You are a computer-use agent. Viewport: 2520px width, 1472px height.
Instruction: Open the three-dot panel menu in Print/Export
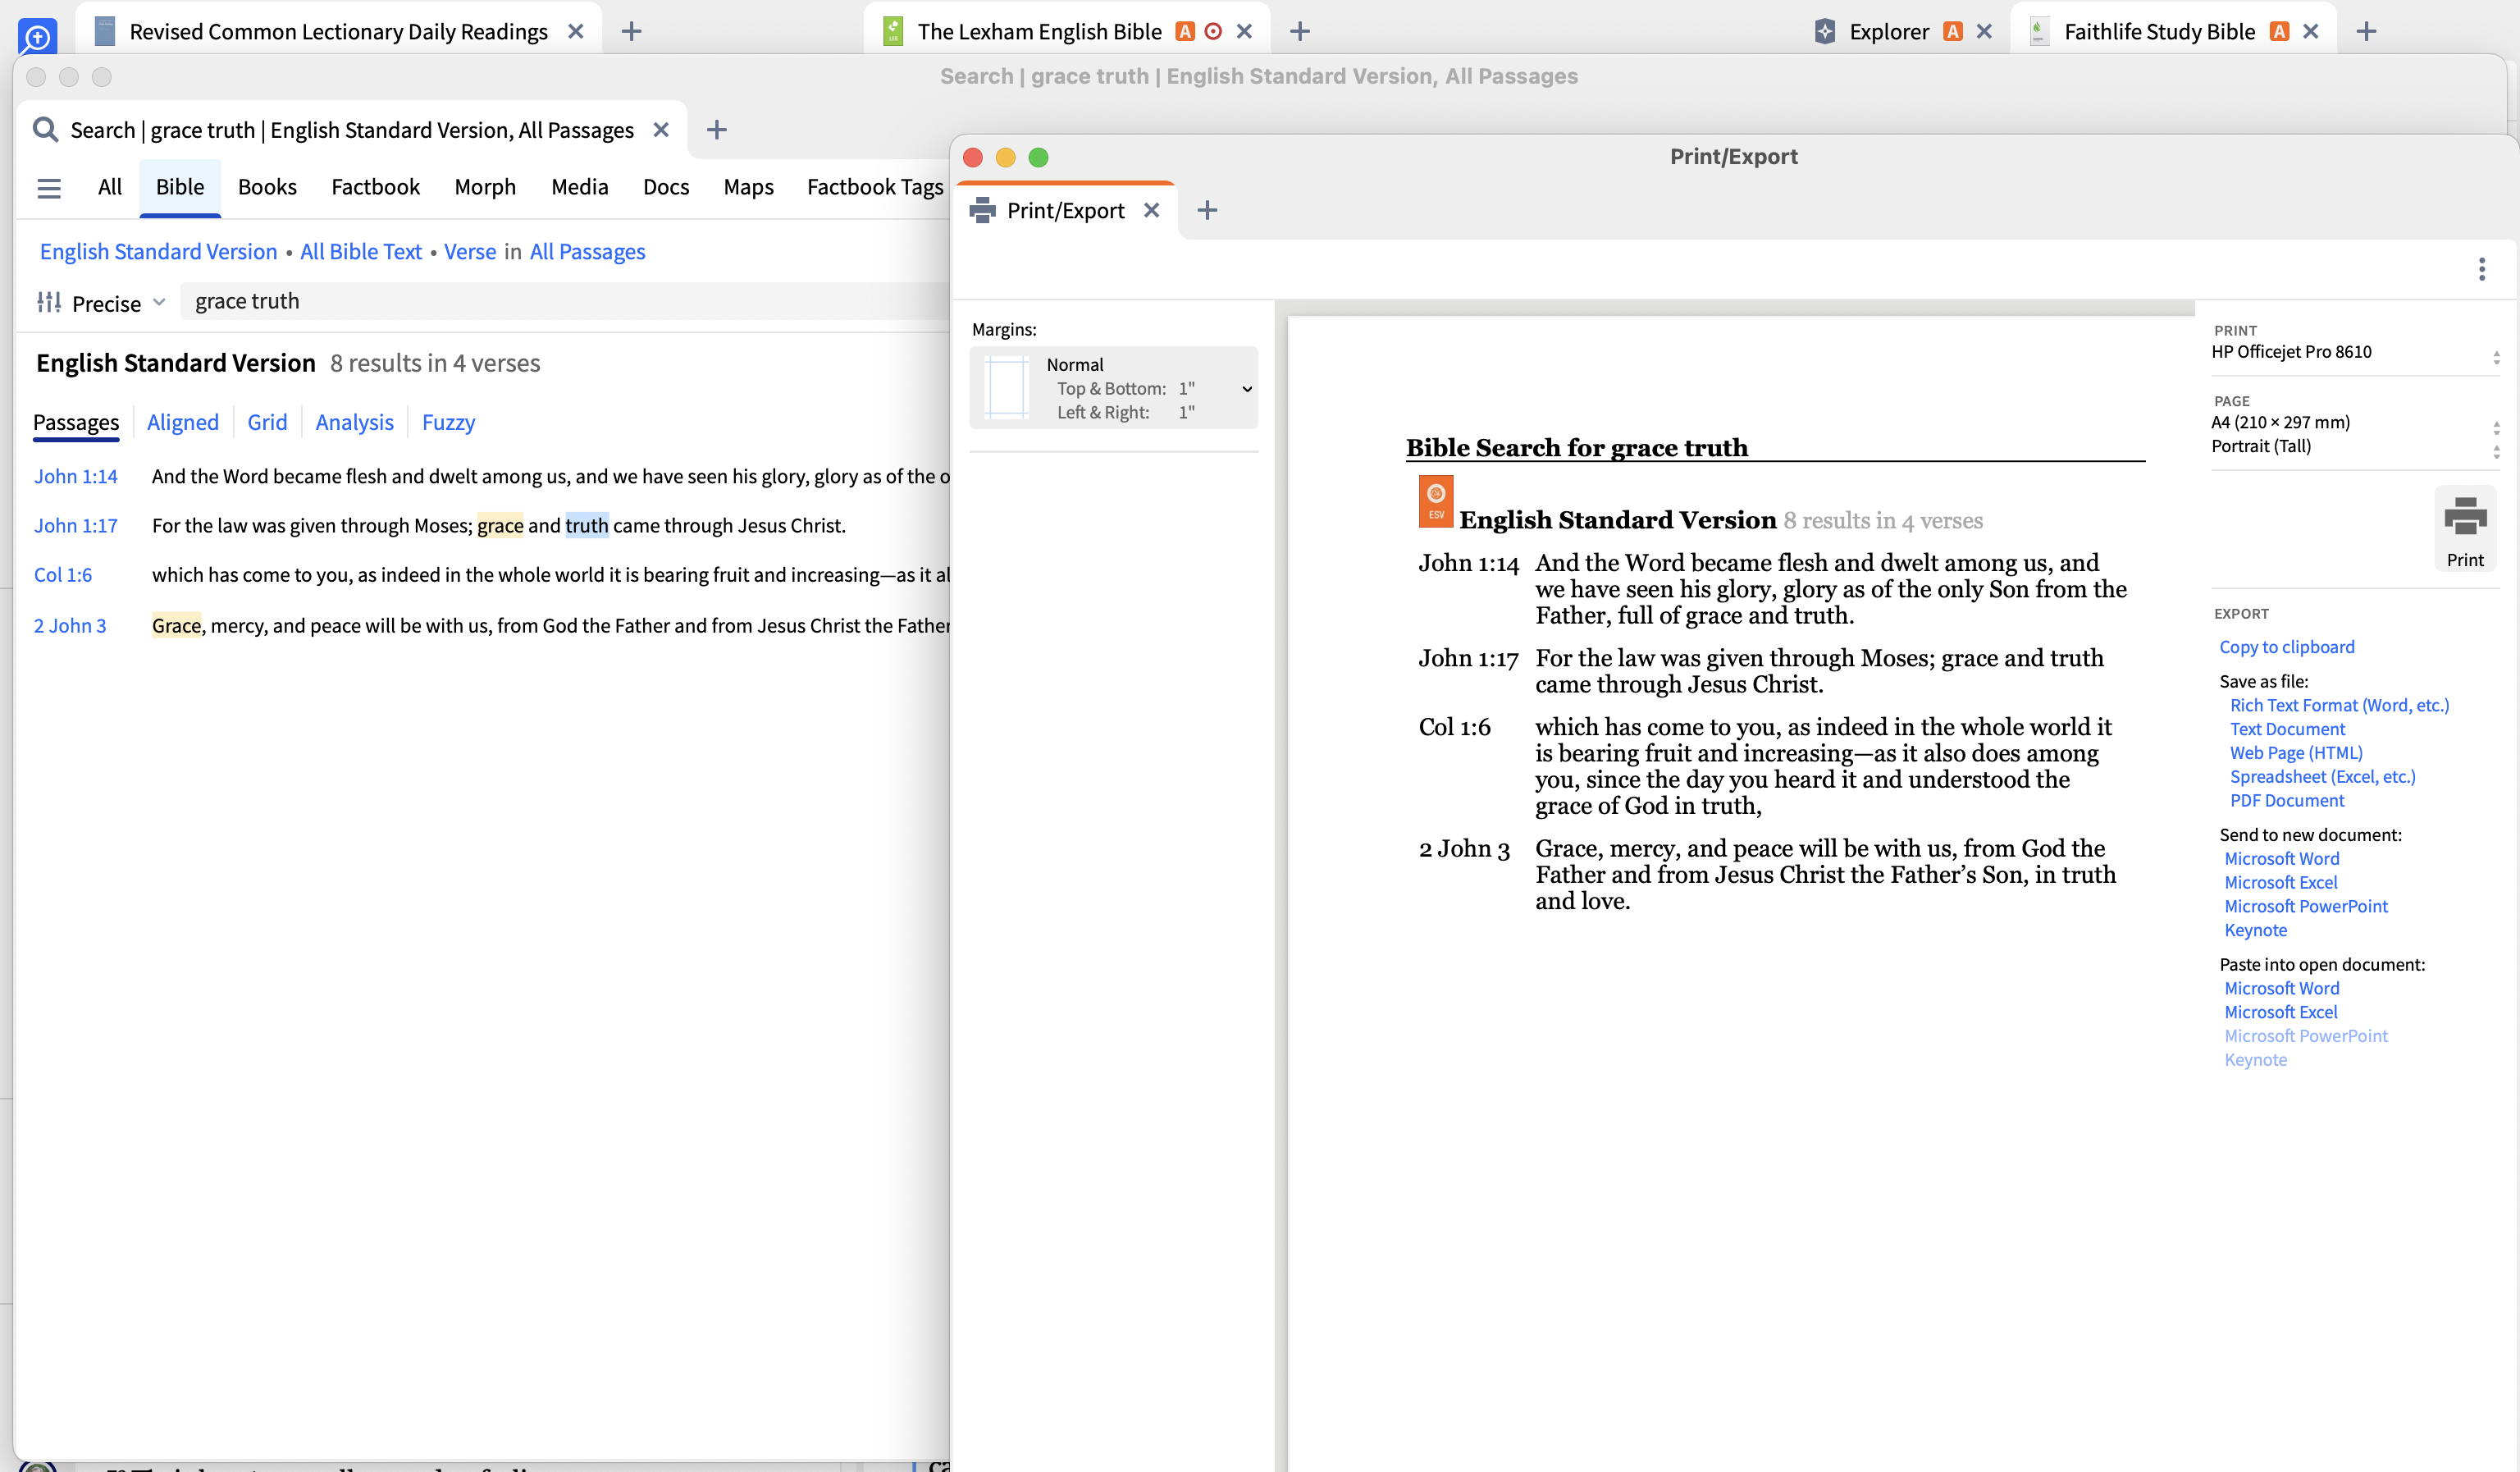click(x=2482, y=269)
